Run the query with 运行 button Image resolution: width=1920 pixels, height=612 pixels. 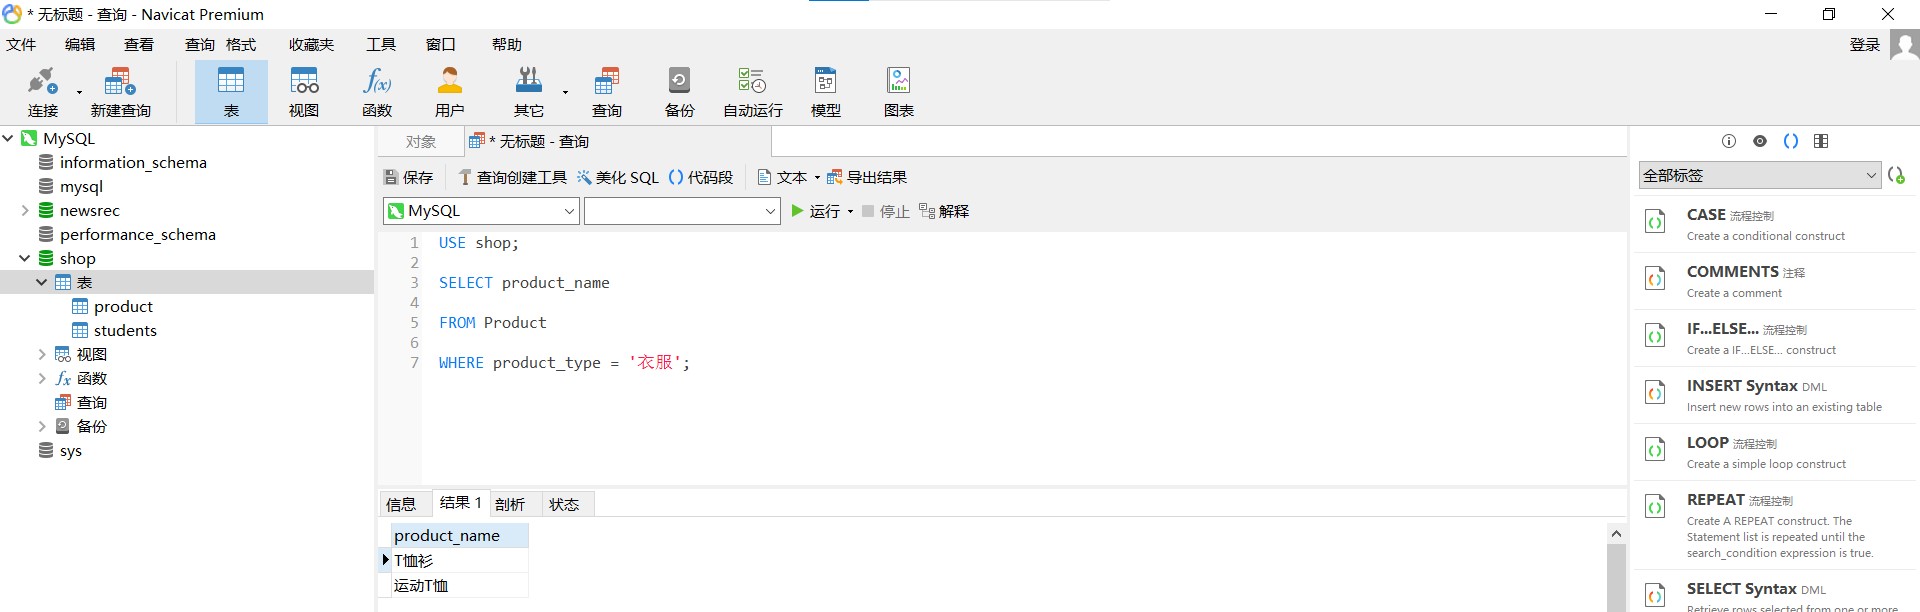(x=816, y=211)
